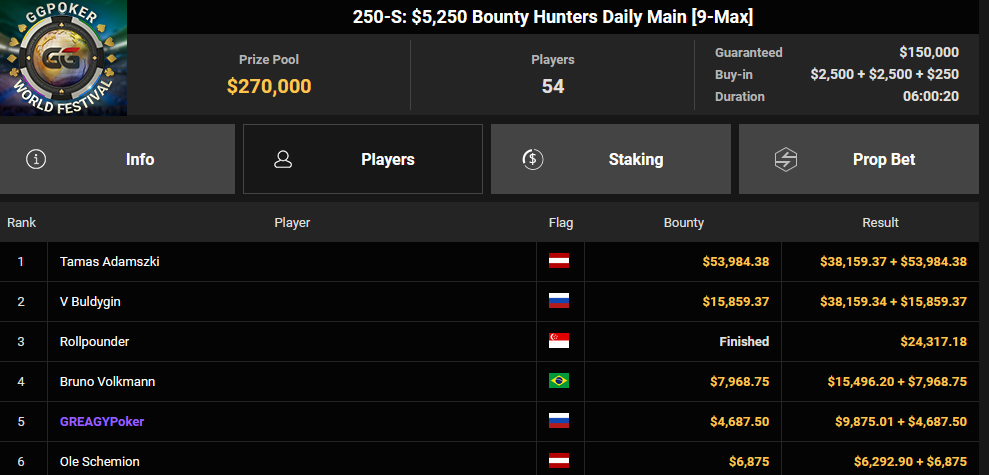Switch to the Staking tab
Screen dimensions: 989x475
(611, 159)
